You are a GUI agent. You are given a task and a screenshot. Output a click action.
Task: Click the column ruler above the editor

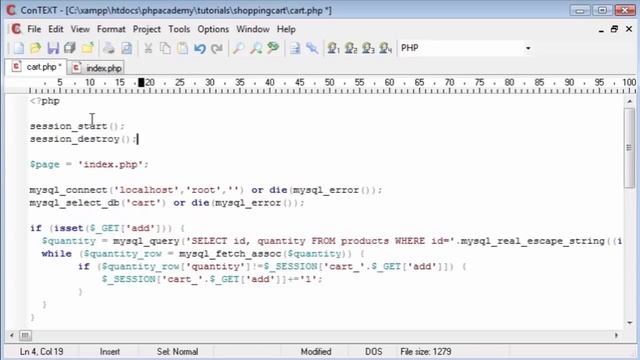coord(320,85)
